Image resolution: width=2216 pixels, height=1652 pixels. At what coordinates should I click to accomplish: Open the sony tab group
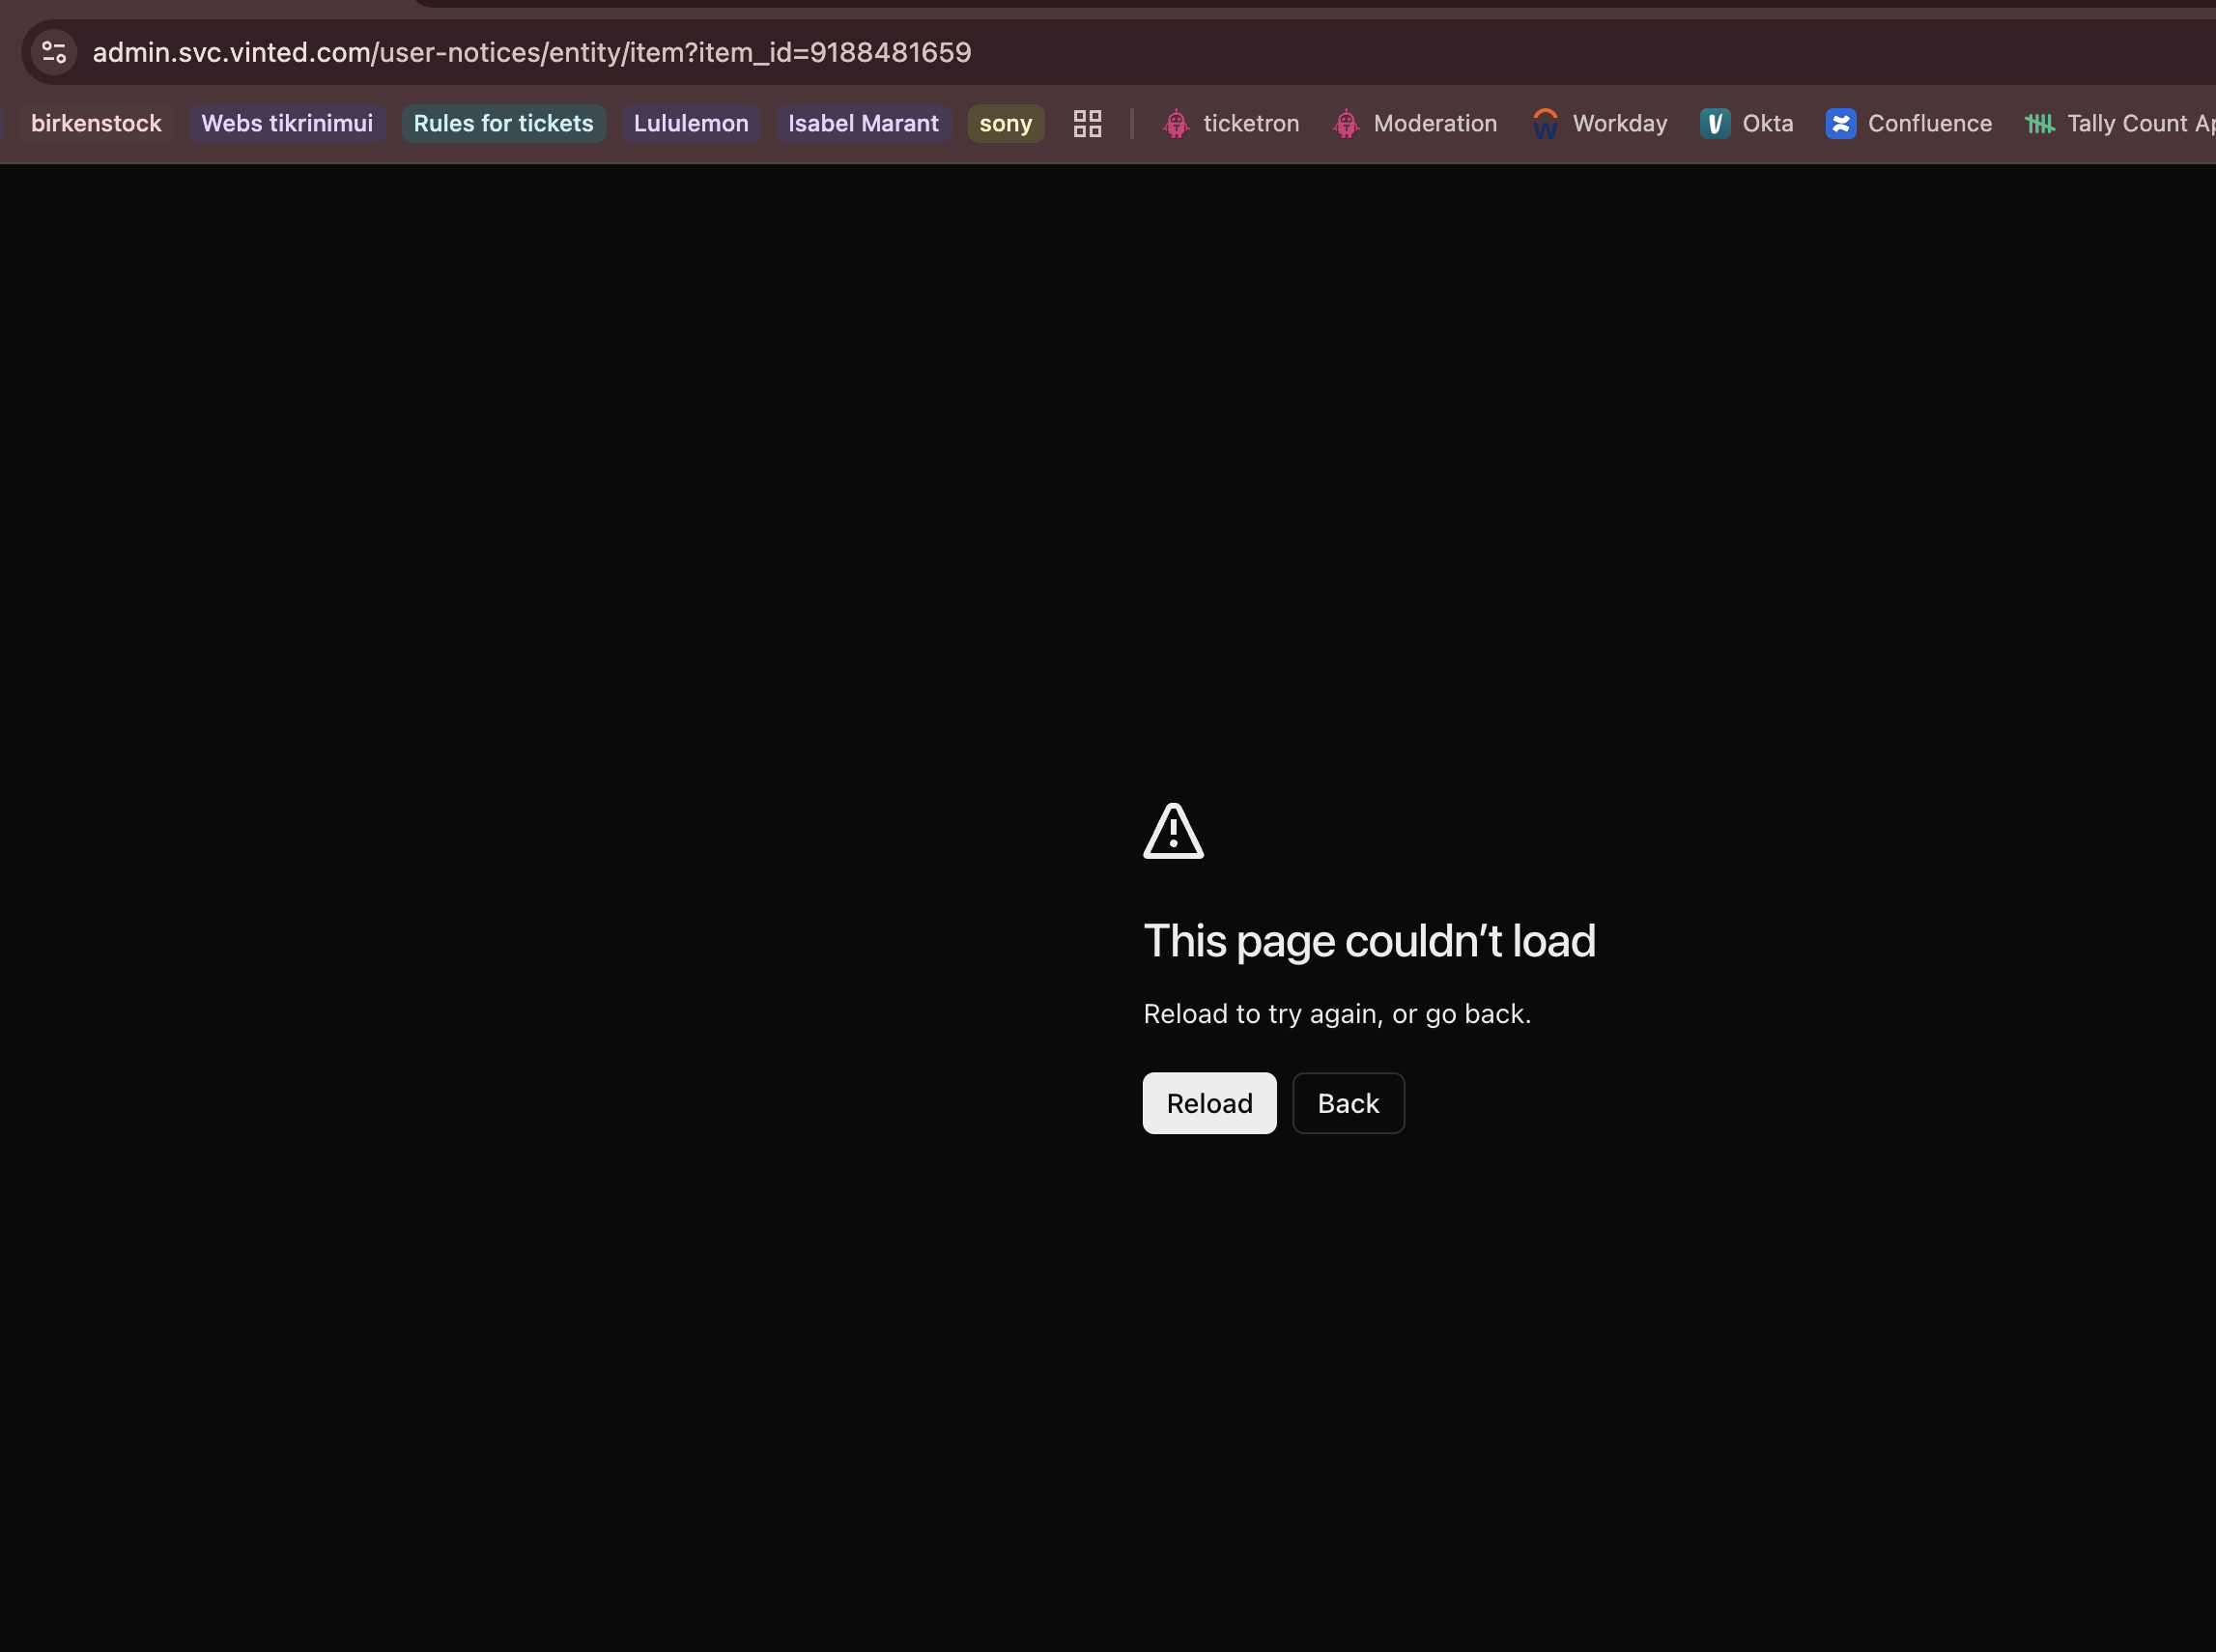(1006, 123)
